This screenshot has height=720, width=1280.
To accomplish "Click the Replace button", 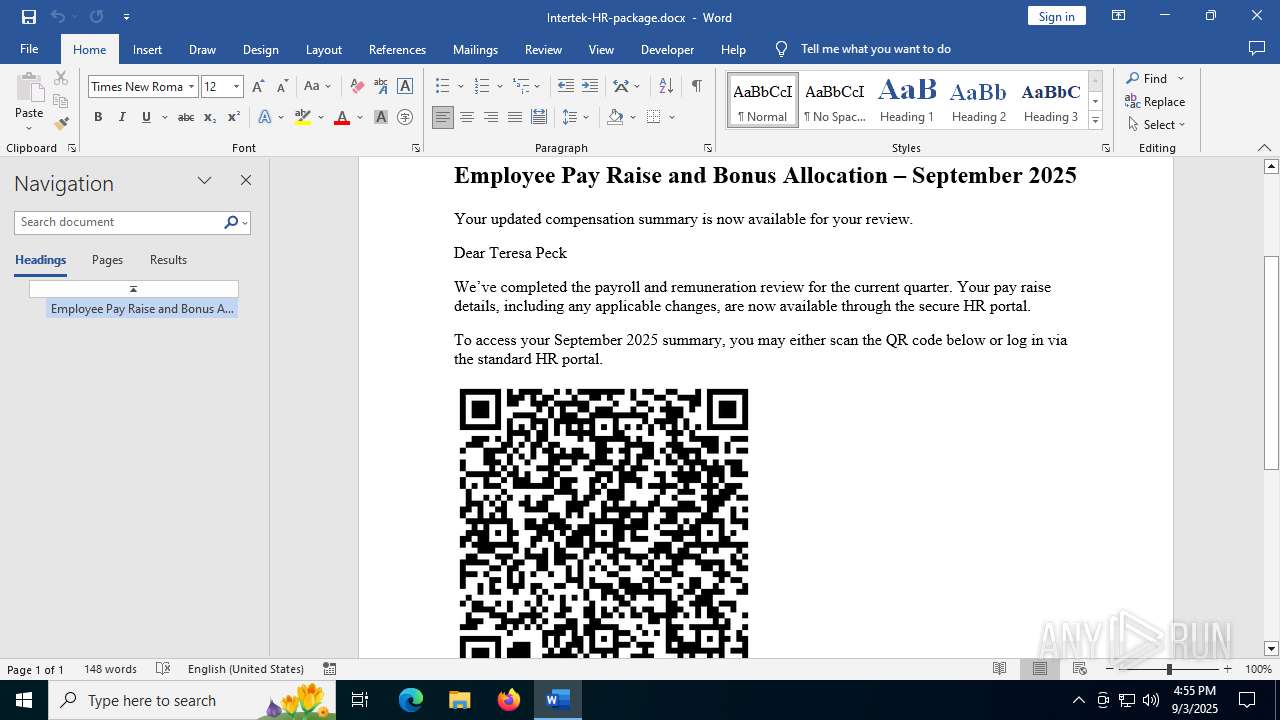I will [x=1156, y=101].
